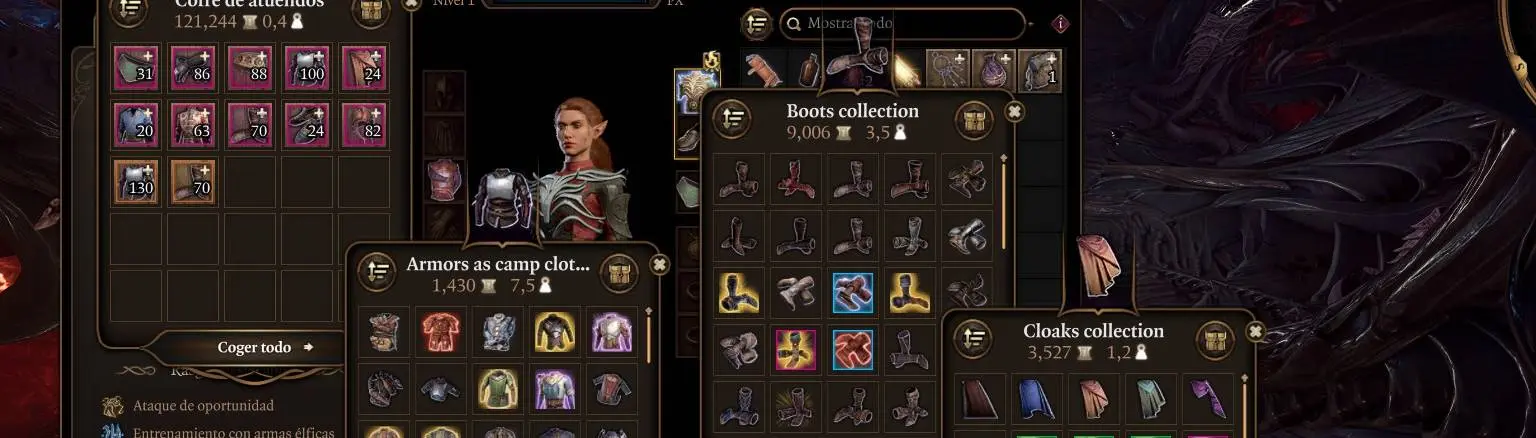Viewport: 1536px width, 438px height.
Task: Pick the blue cloak in Cloaks collection
Action: (x=1036, y=397)
